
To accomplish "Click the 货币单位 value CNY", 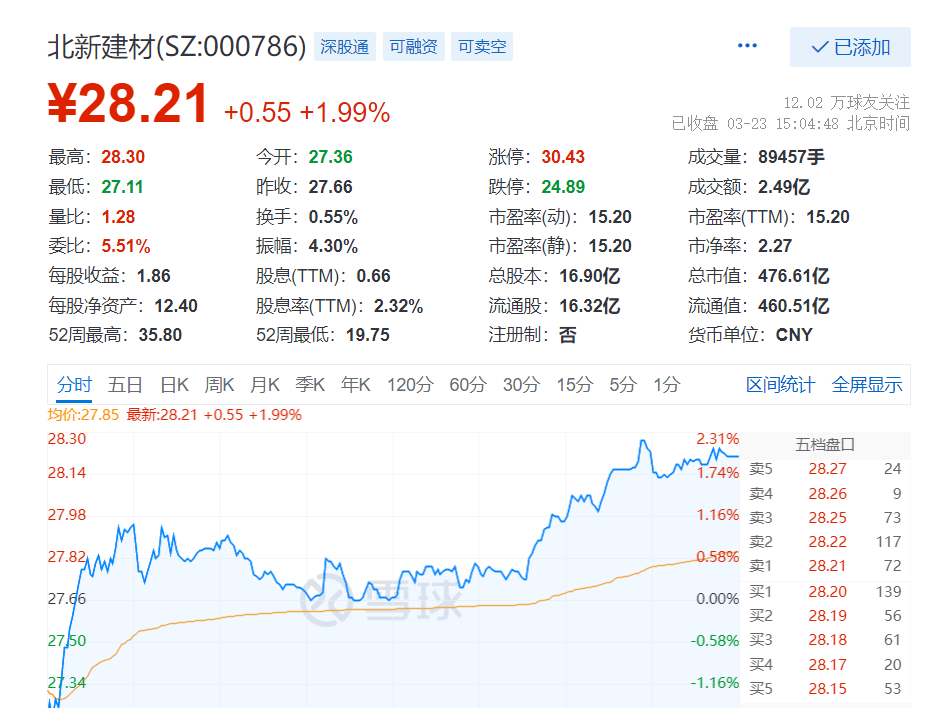I will tap(793, 335).
